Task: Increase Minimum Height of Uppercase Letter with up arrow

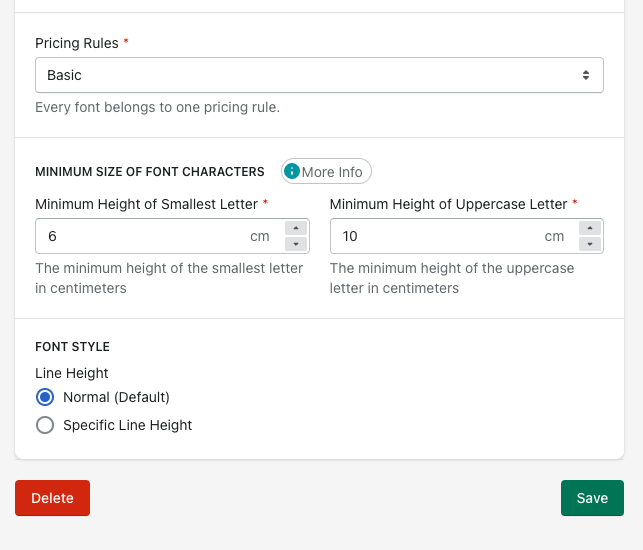Action: coord(590,229)
